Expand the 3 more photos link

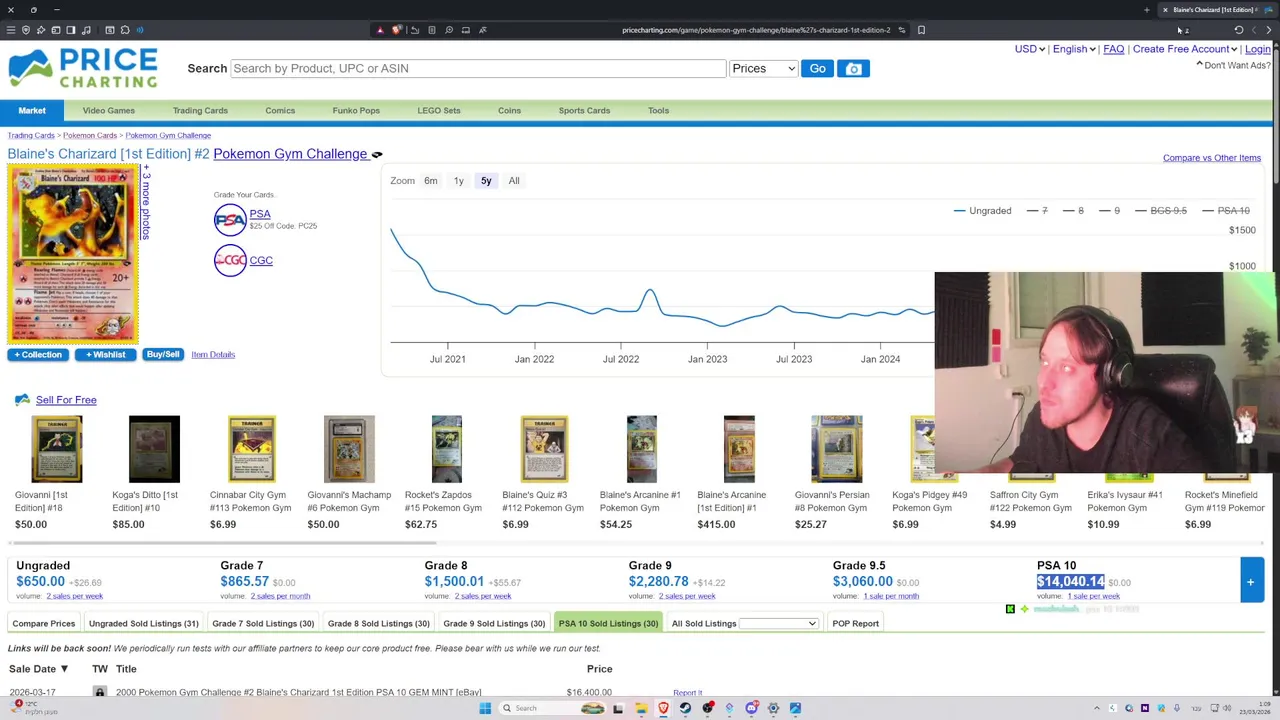coord(146,204)
